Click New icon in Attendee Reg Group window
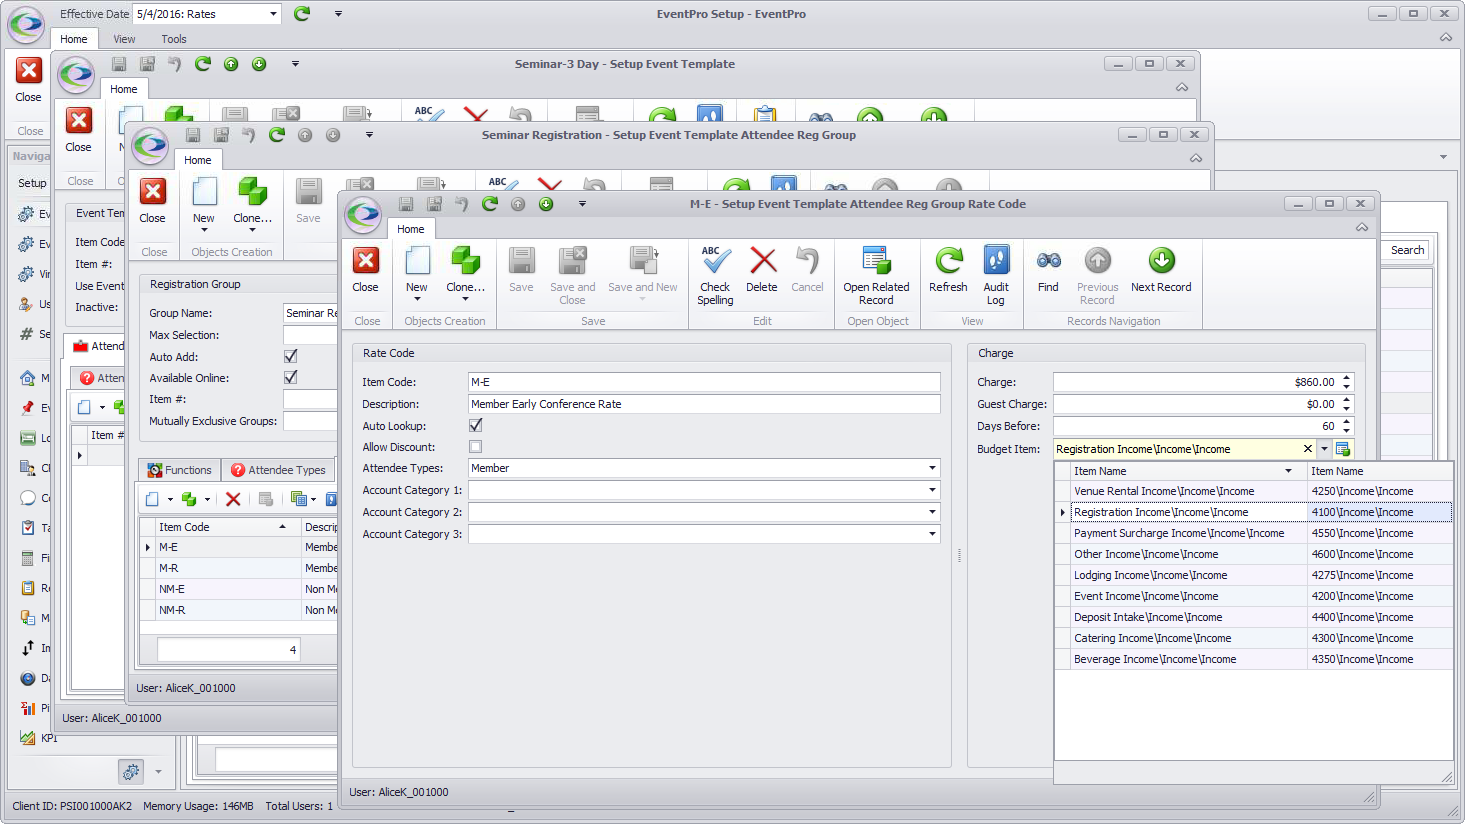Screen dimensions: 1465x824 coord(204,192)
